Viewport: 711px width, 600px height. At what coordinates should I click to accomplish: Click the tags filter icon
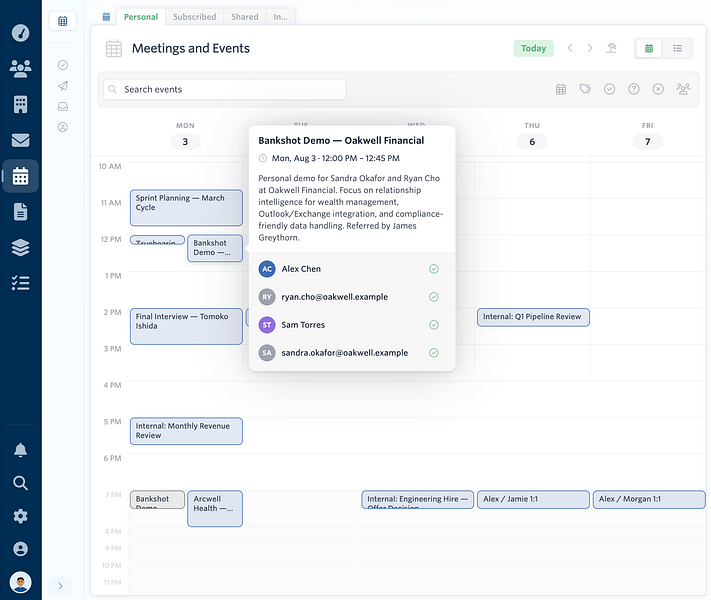click(x=585, y=89)
